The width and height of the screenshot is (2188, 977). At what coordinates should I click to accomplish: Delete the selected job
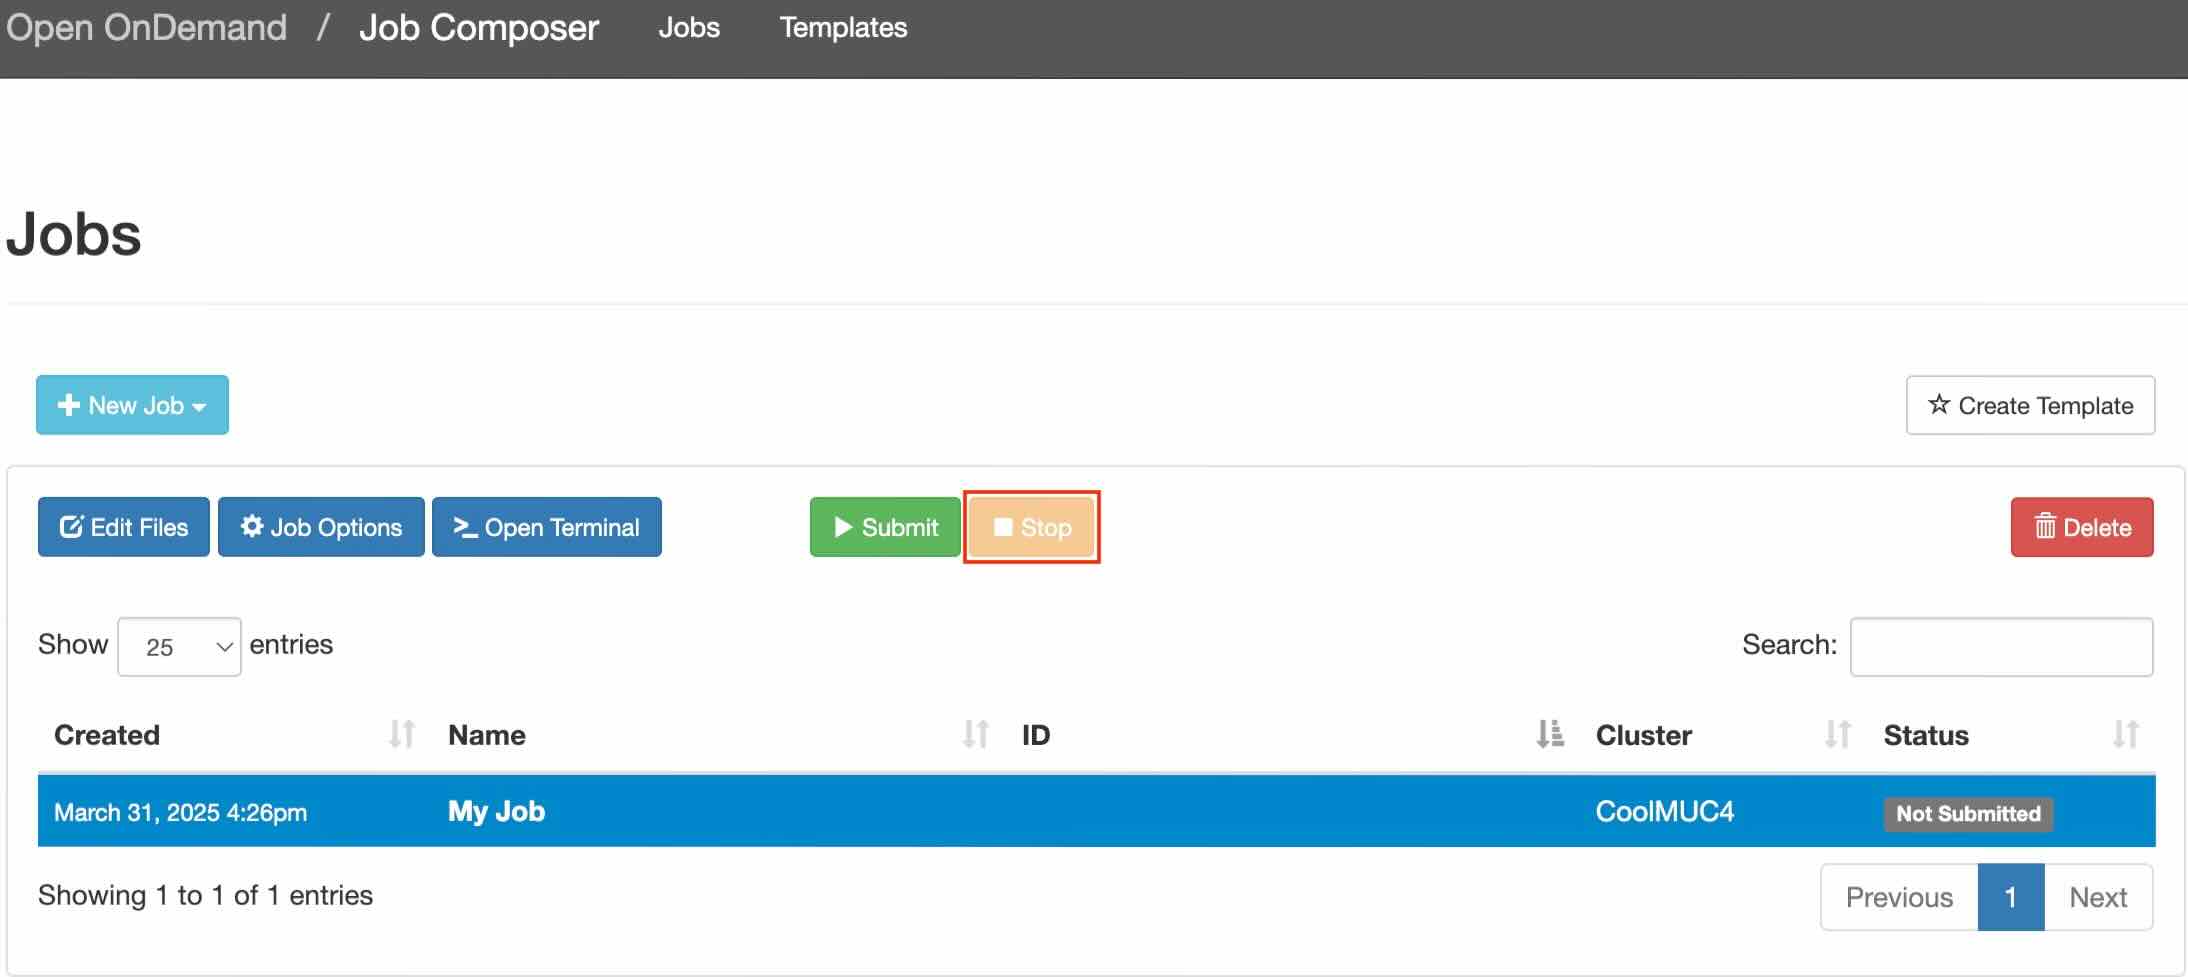point(2082,527)
